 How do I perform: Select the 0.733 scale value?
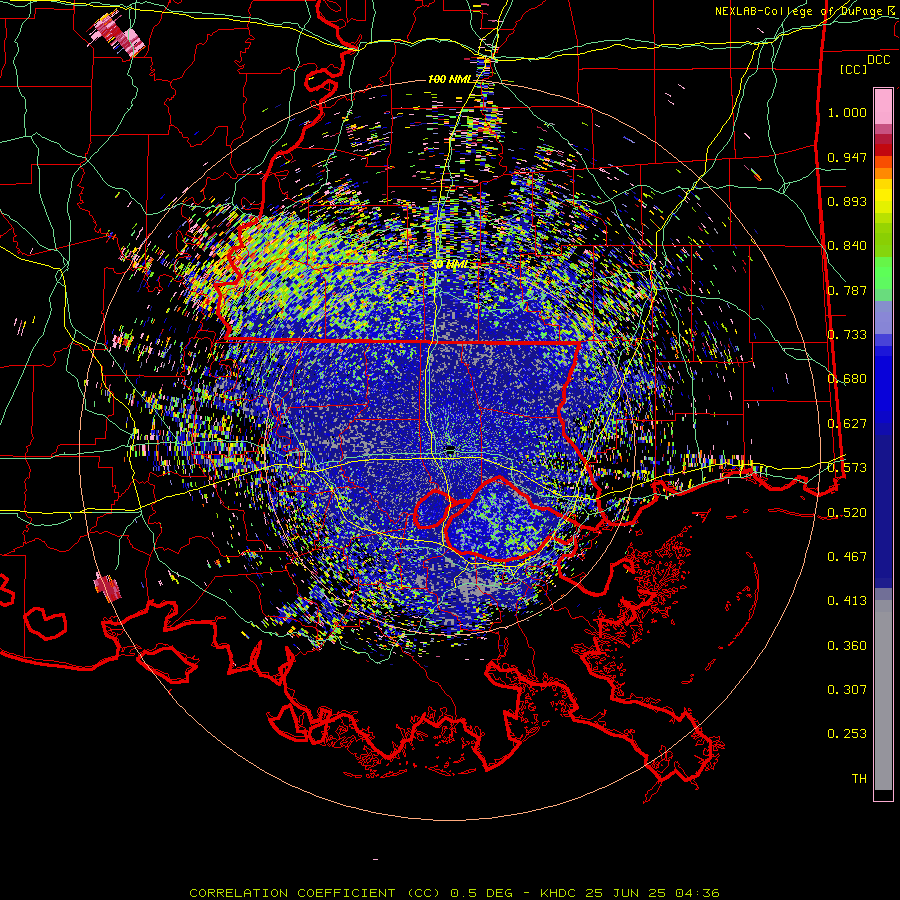[x=847, y=335]
